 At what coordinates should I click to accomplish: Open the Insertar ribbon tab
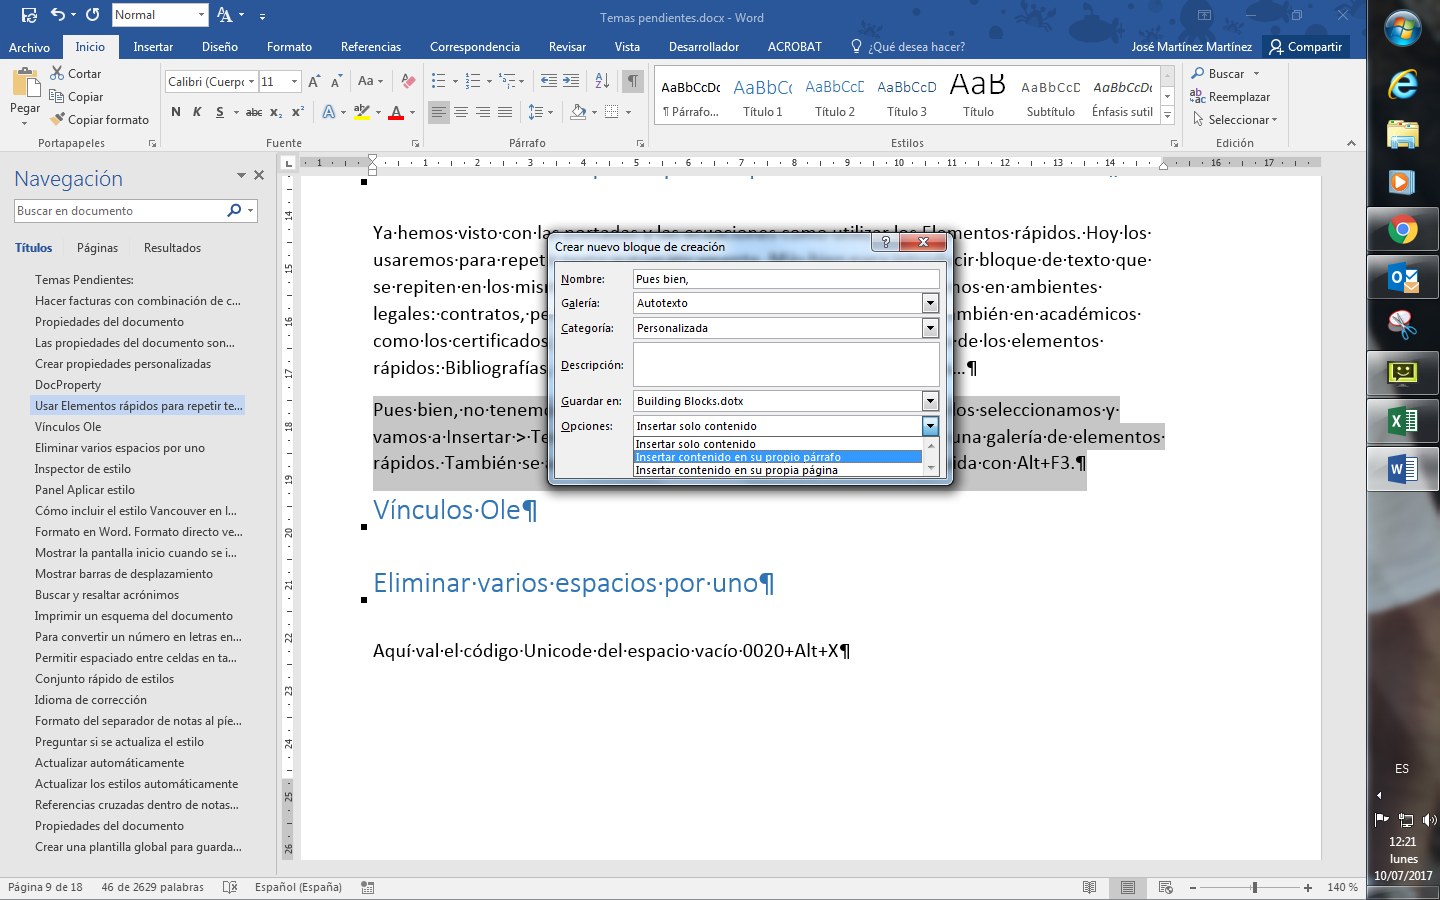click(153, 47)
